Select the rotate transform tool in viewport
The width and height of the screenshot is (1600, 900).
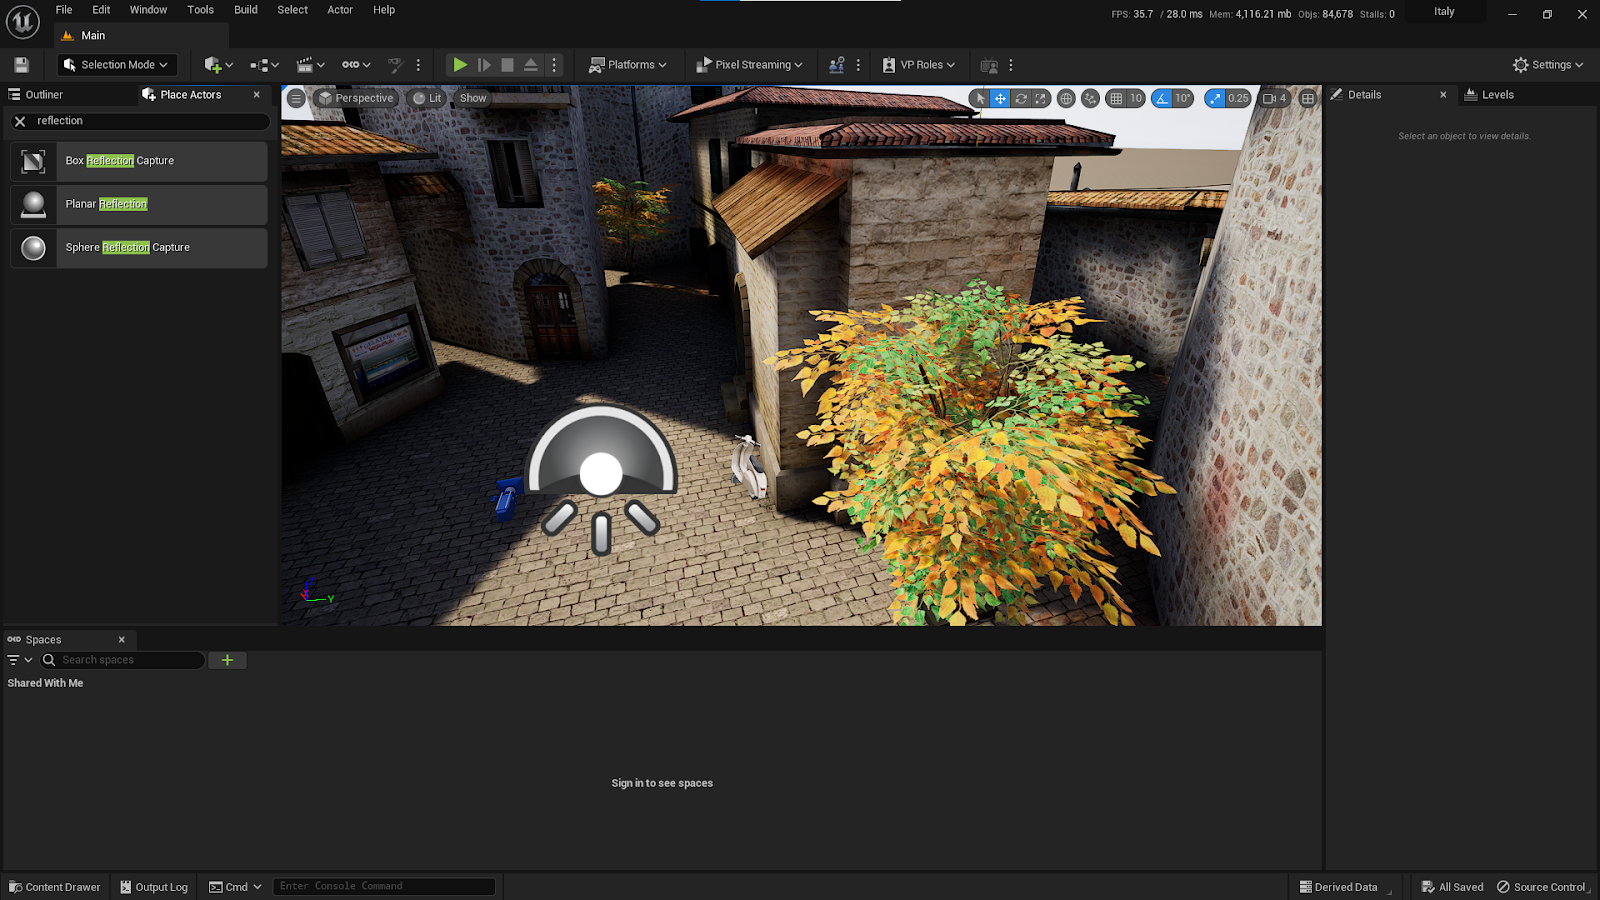pos(1021,98)
